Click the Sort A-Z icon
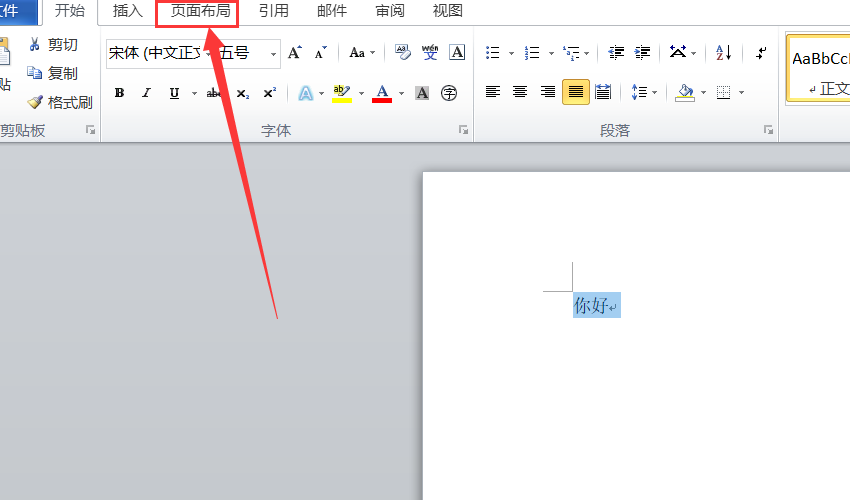 724,53
